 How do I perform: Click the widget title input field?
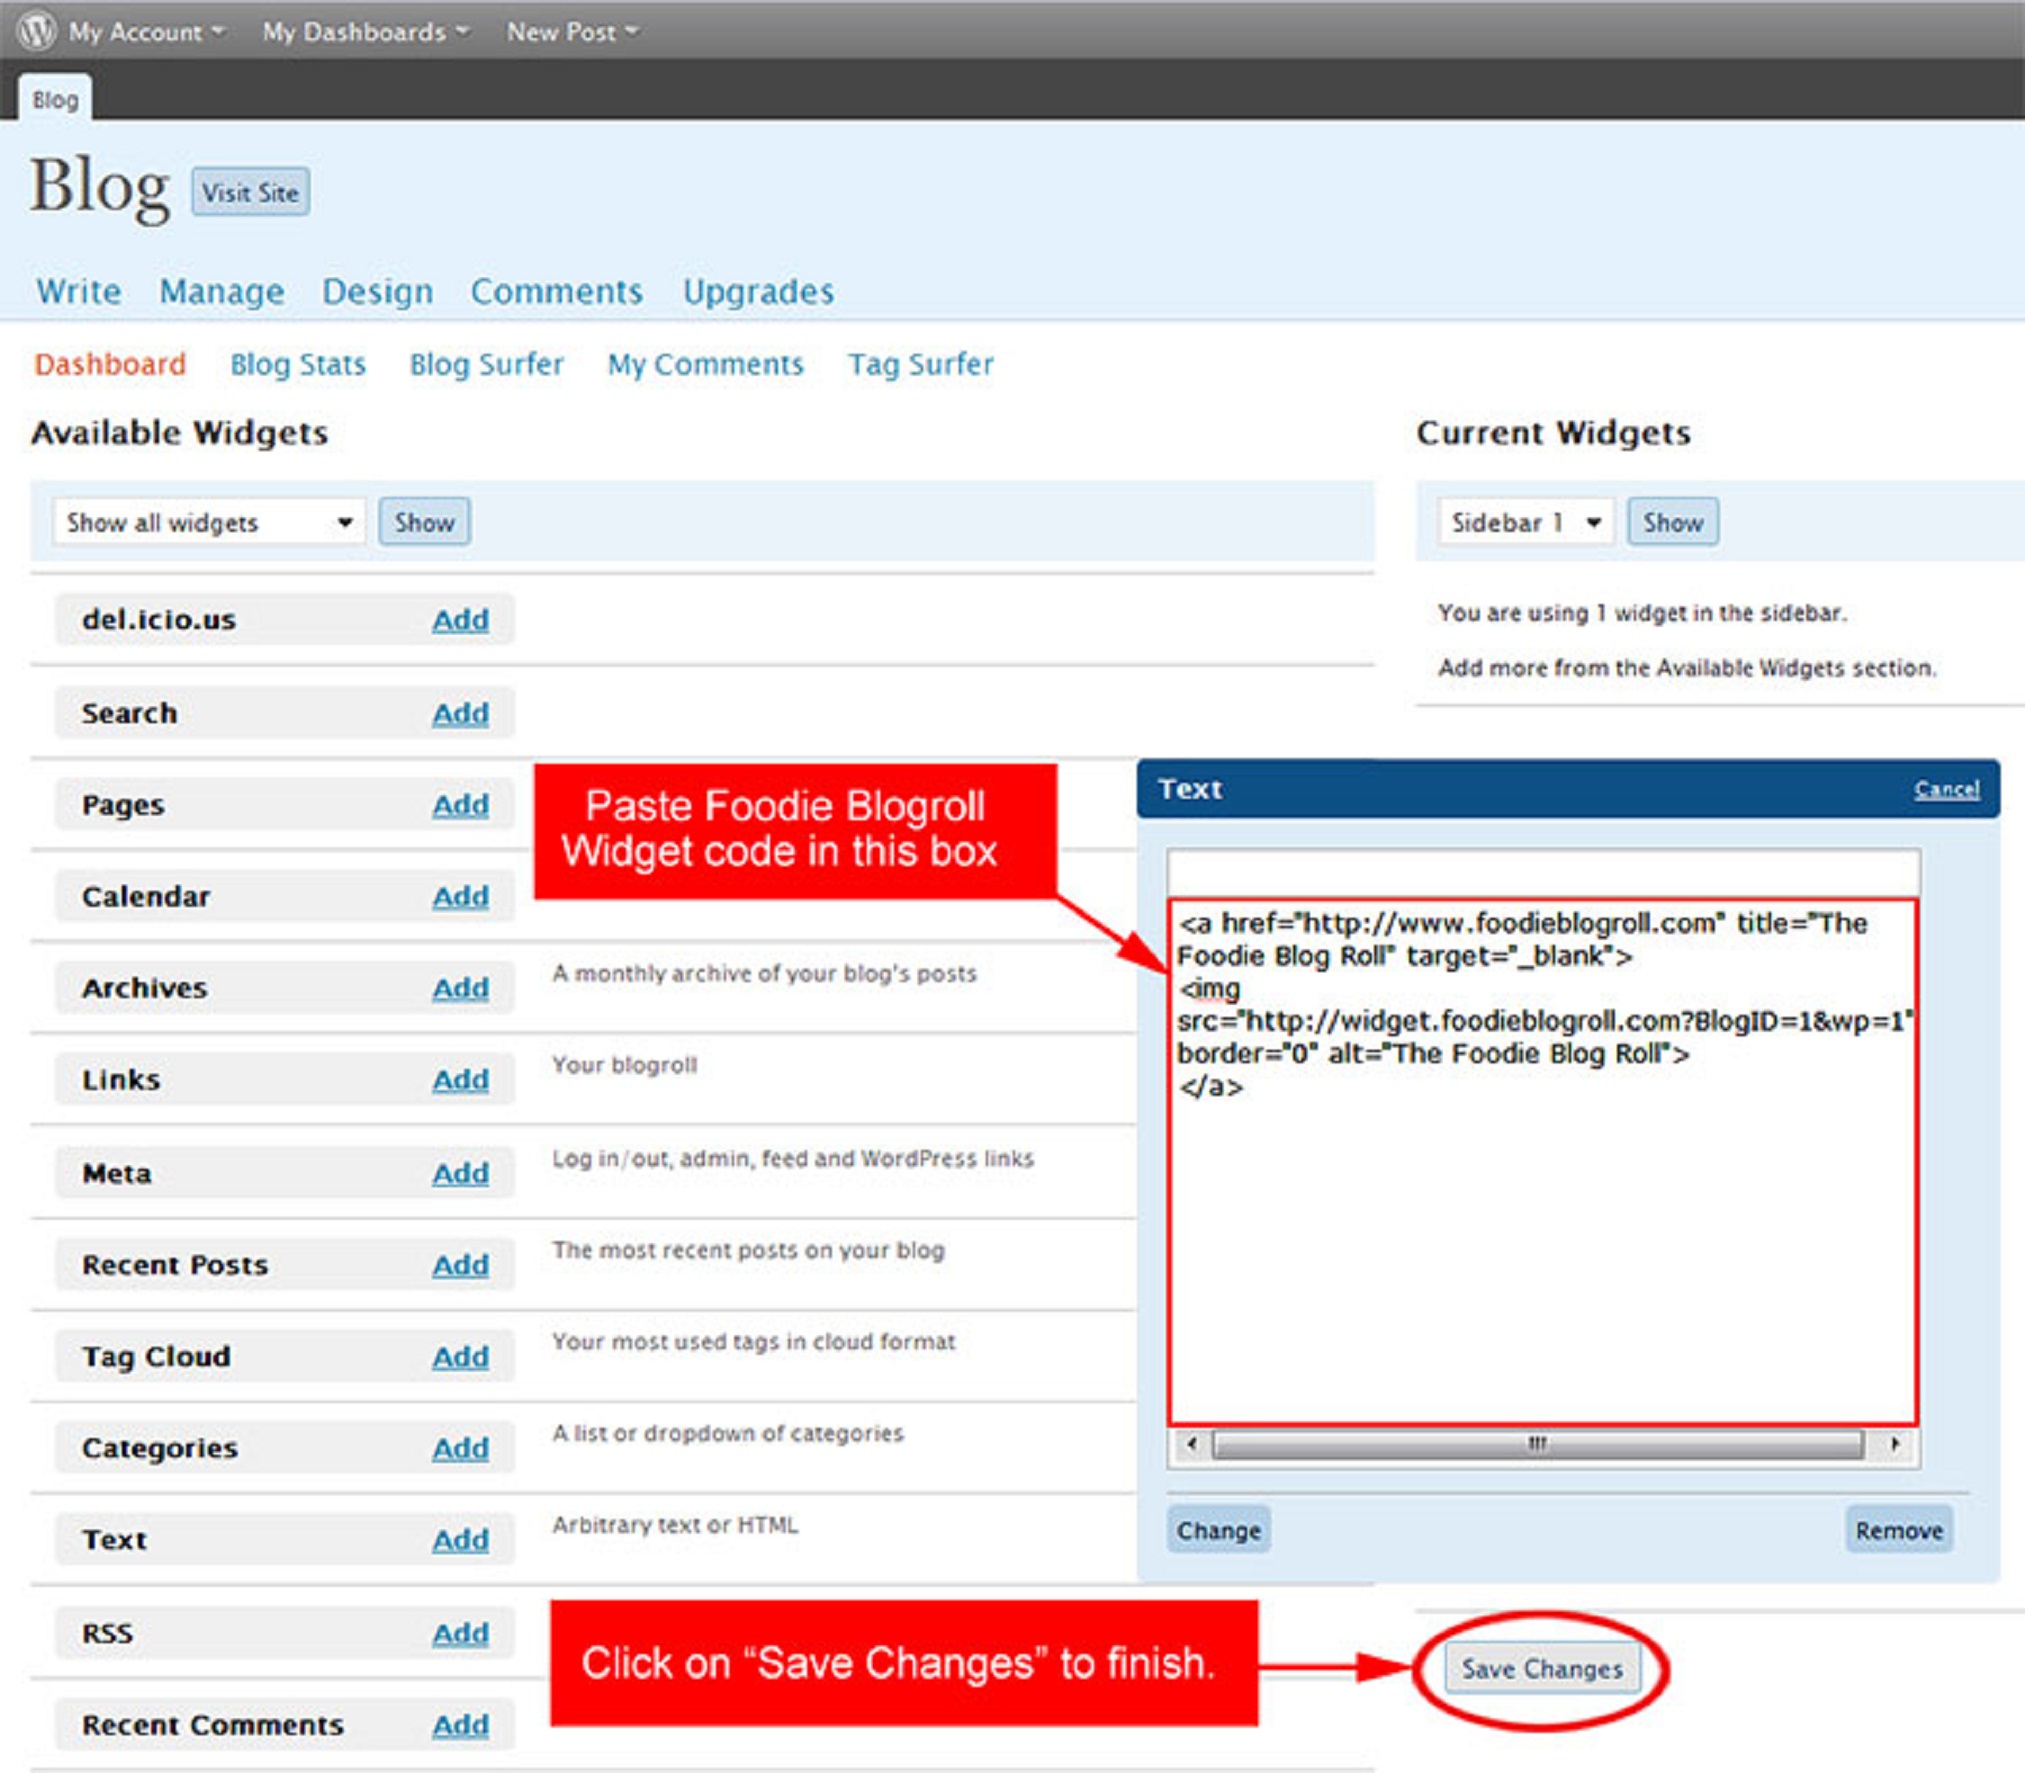pos(1541,872)
